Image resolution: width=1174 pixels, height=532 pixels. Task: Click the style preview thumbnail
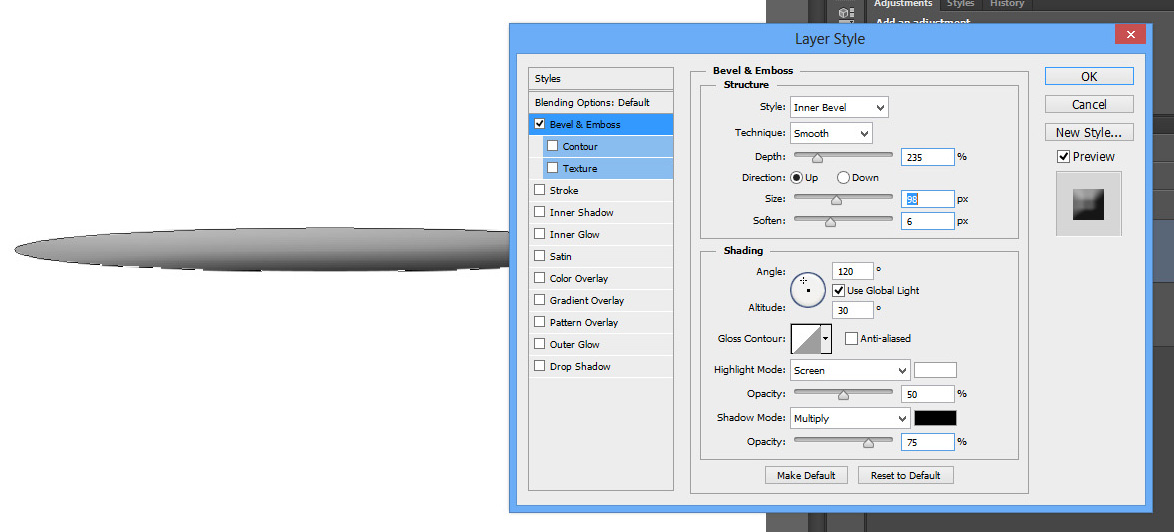point(1088,203)
